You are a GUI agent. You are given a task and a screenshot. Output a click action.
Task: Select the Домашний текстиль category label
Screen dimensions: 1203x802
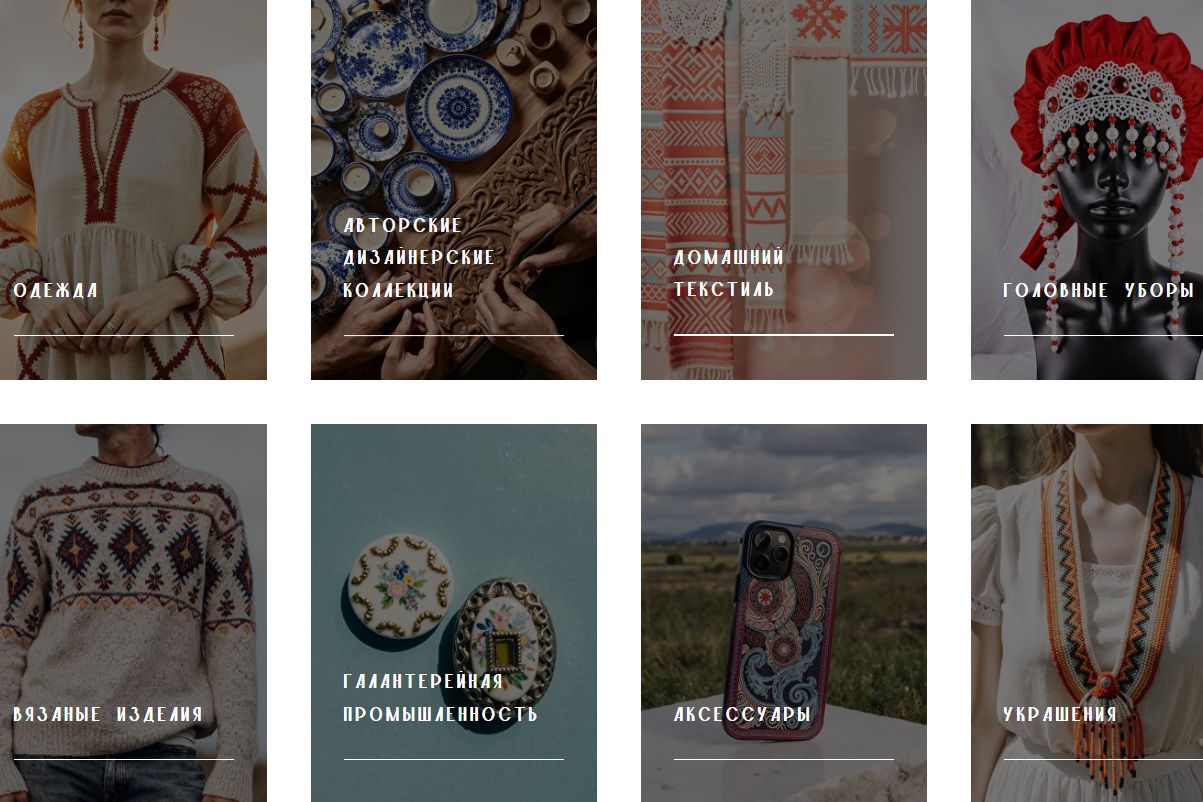(x=729, y=274)
